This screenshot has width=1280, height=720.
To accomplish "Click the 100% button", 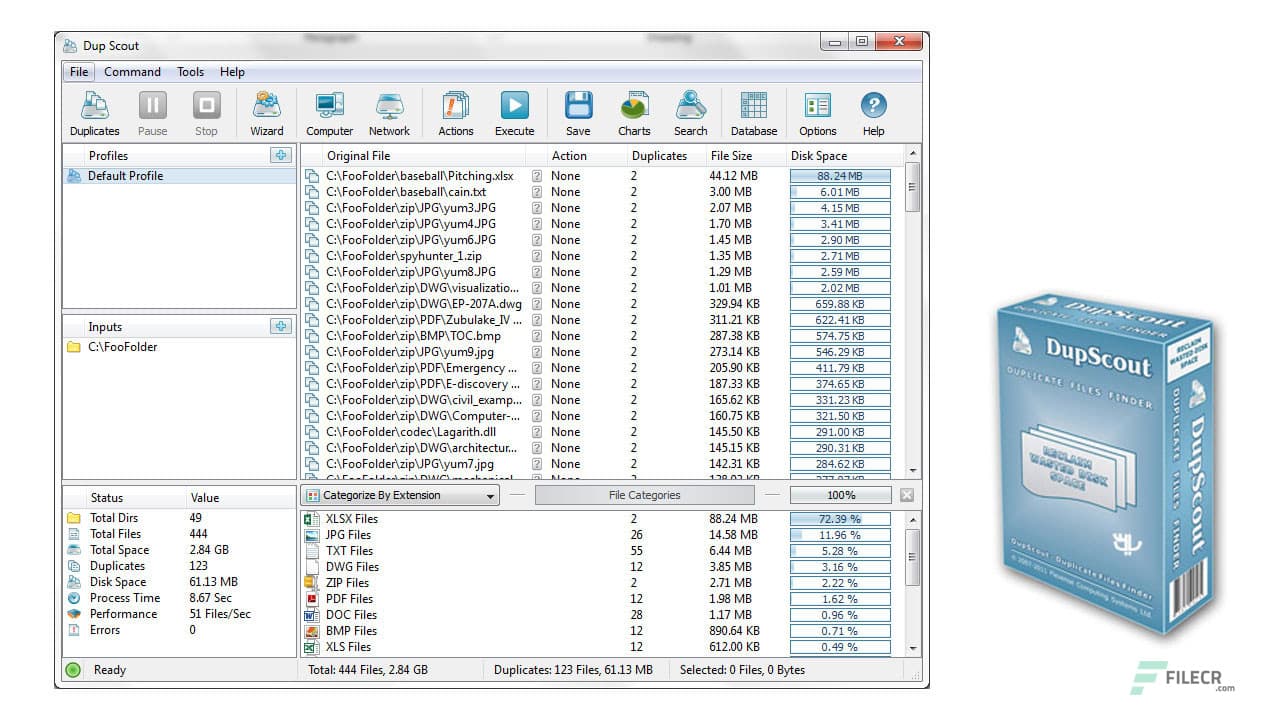I will tap(841, 495).
